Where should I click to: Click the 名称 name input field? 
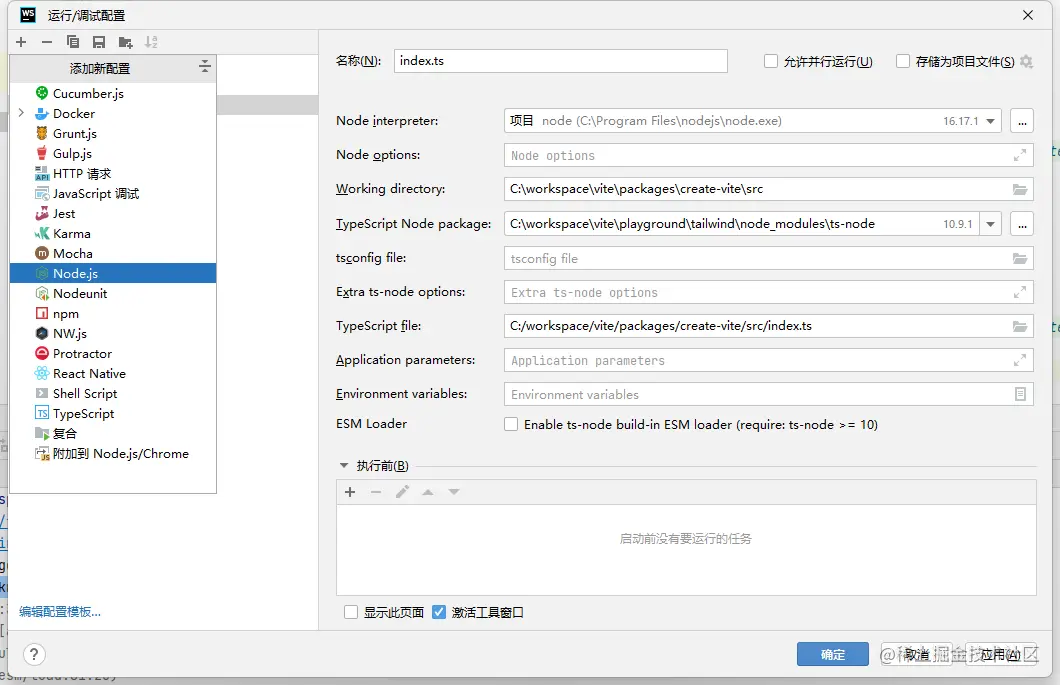tap(560, 61)
